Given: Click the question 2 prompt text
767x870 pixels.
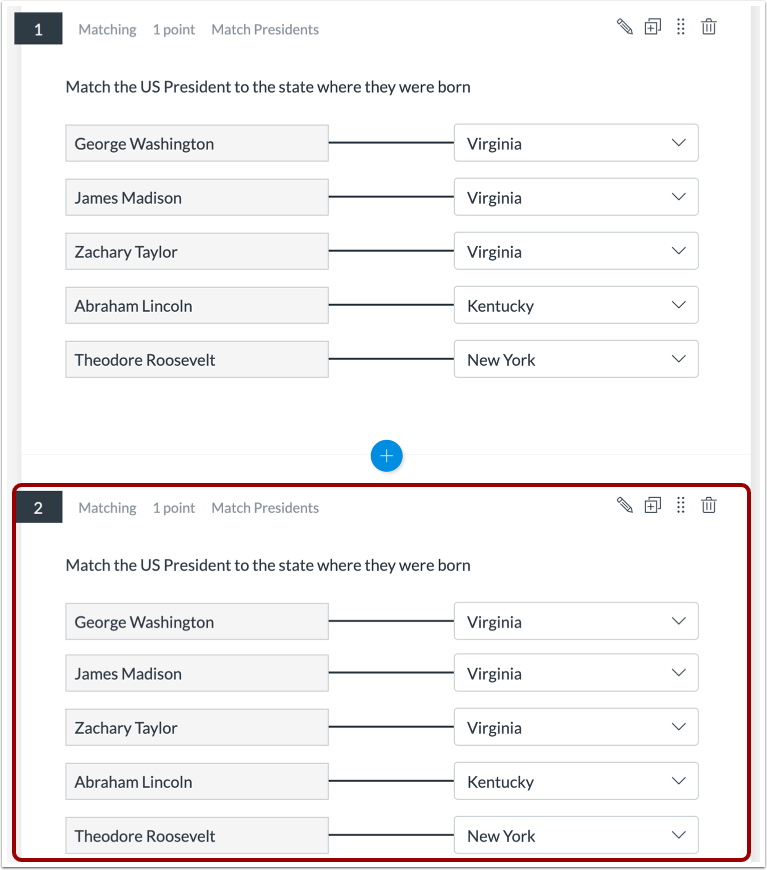Looking at the screenshot, I should 268,565.
